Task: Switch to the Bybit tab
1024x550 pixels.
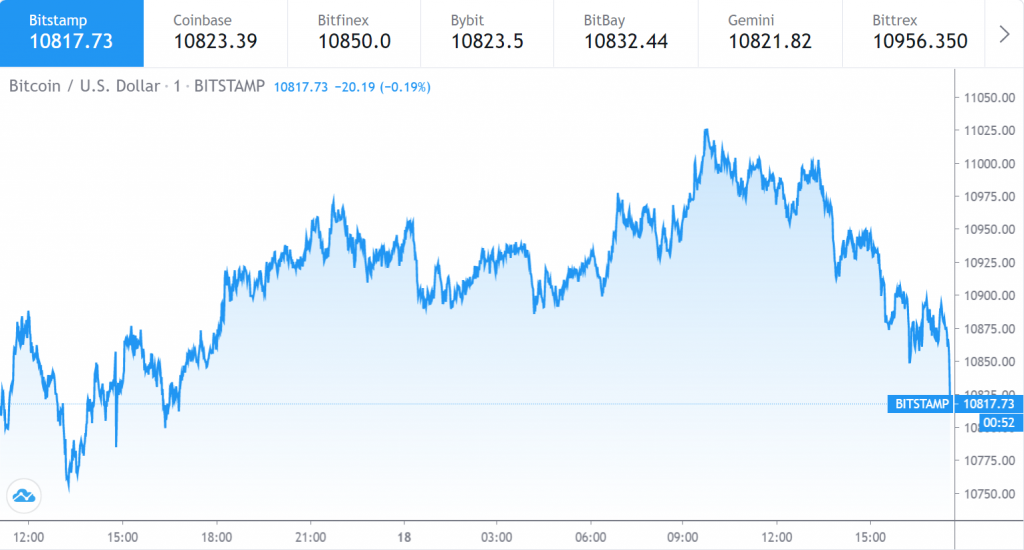Action: point(484,32)
